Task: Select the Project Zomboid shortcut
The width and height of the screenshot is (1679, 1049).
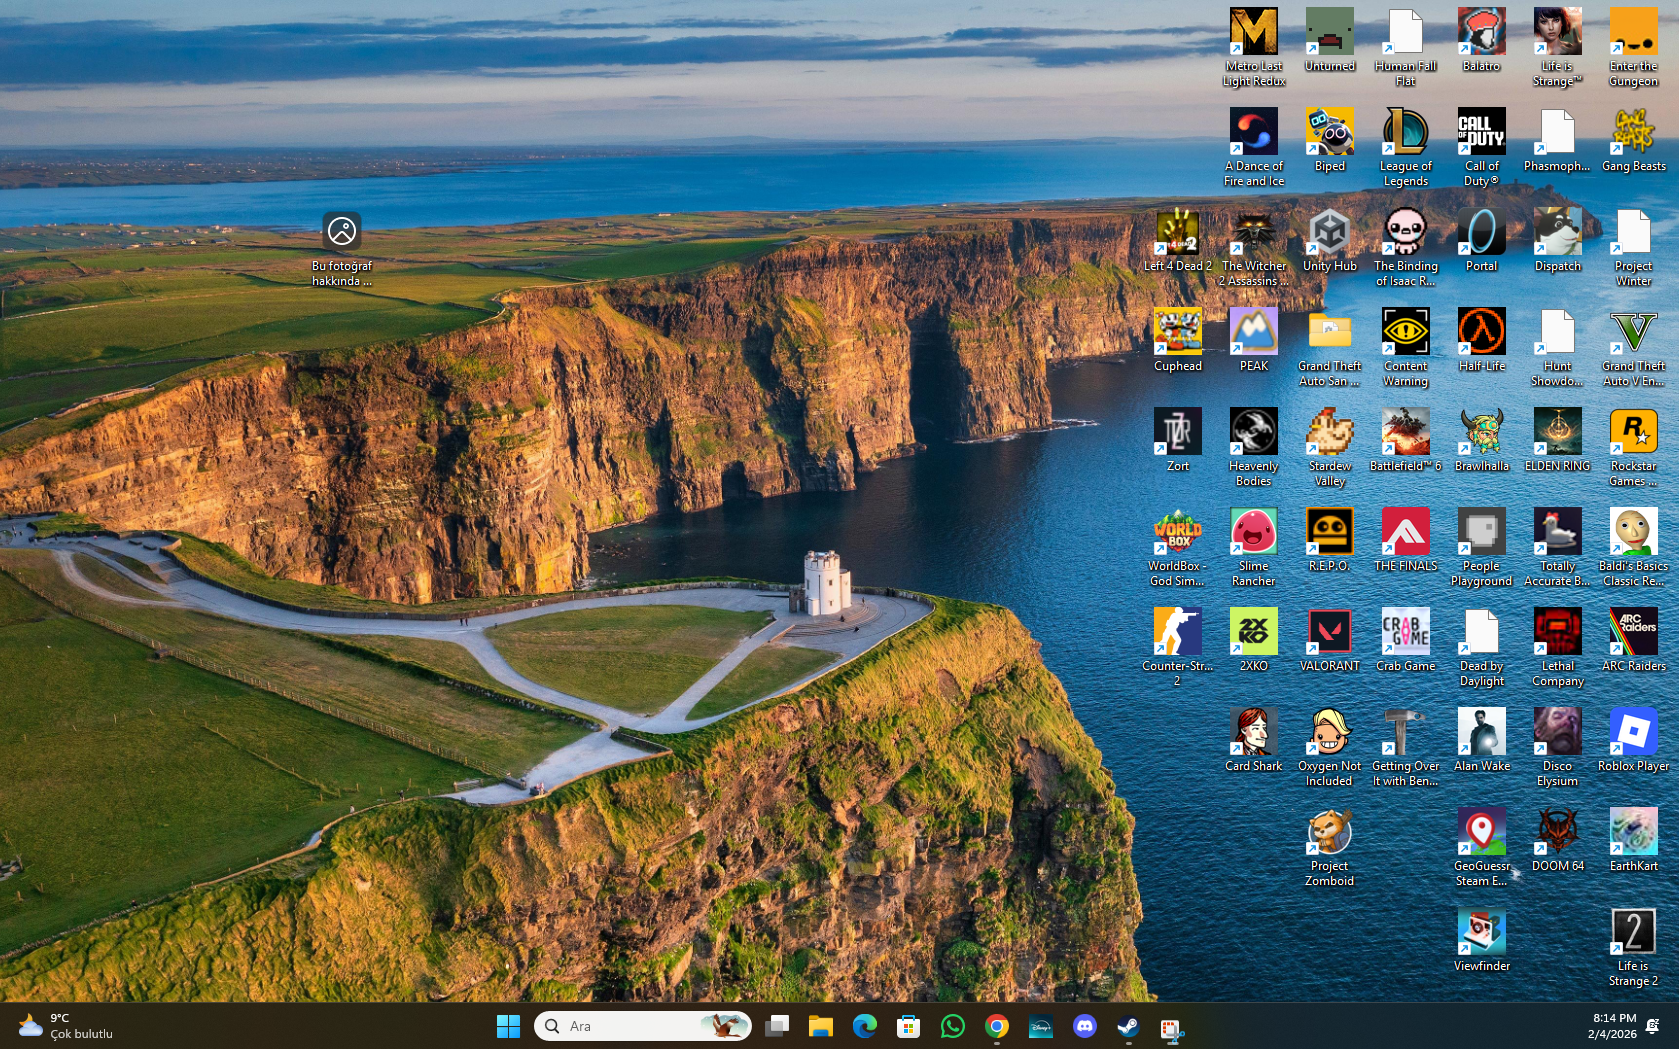Action: (1329, 833)
